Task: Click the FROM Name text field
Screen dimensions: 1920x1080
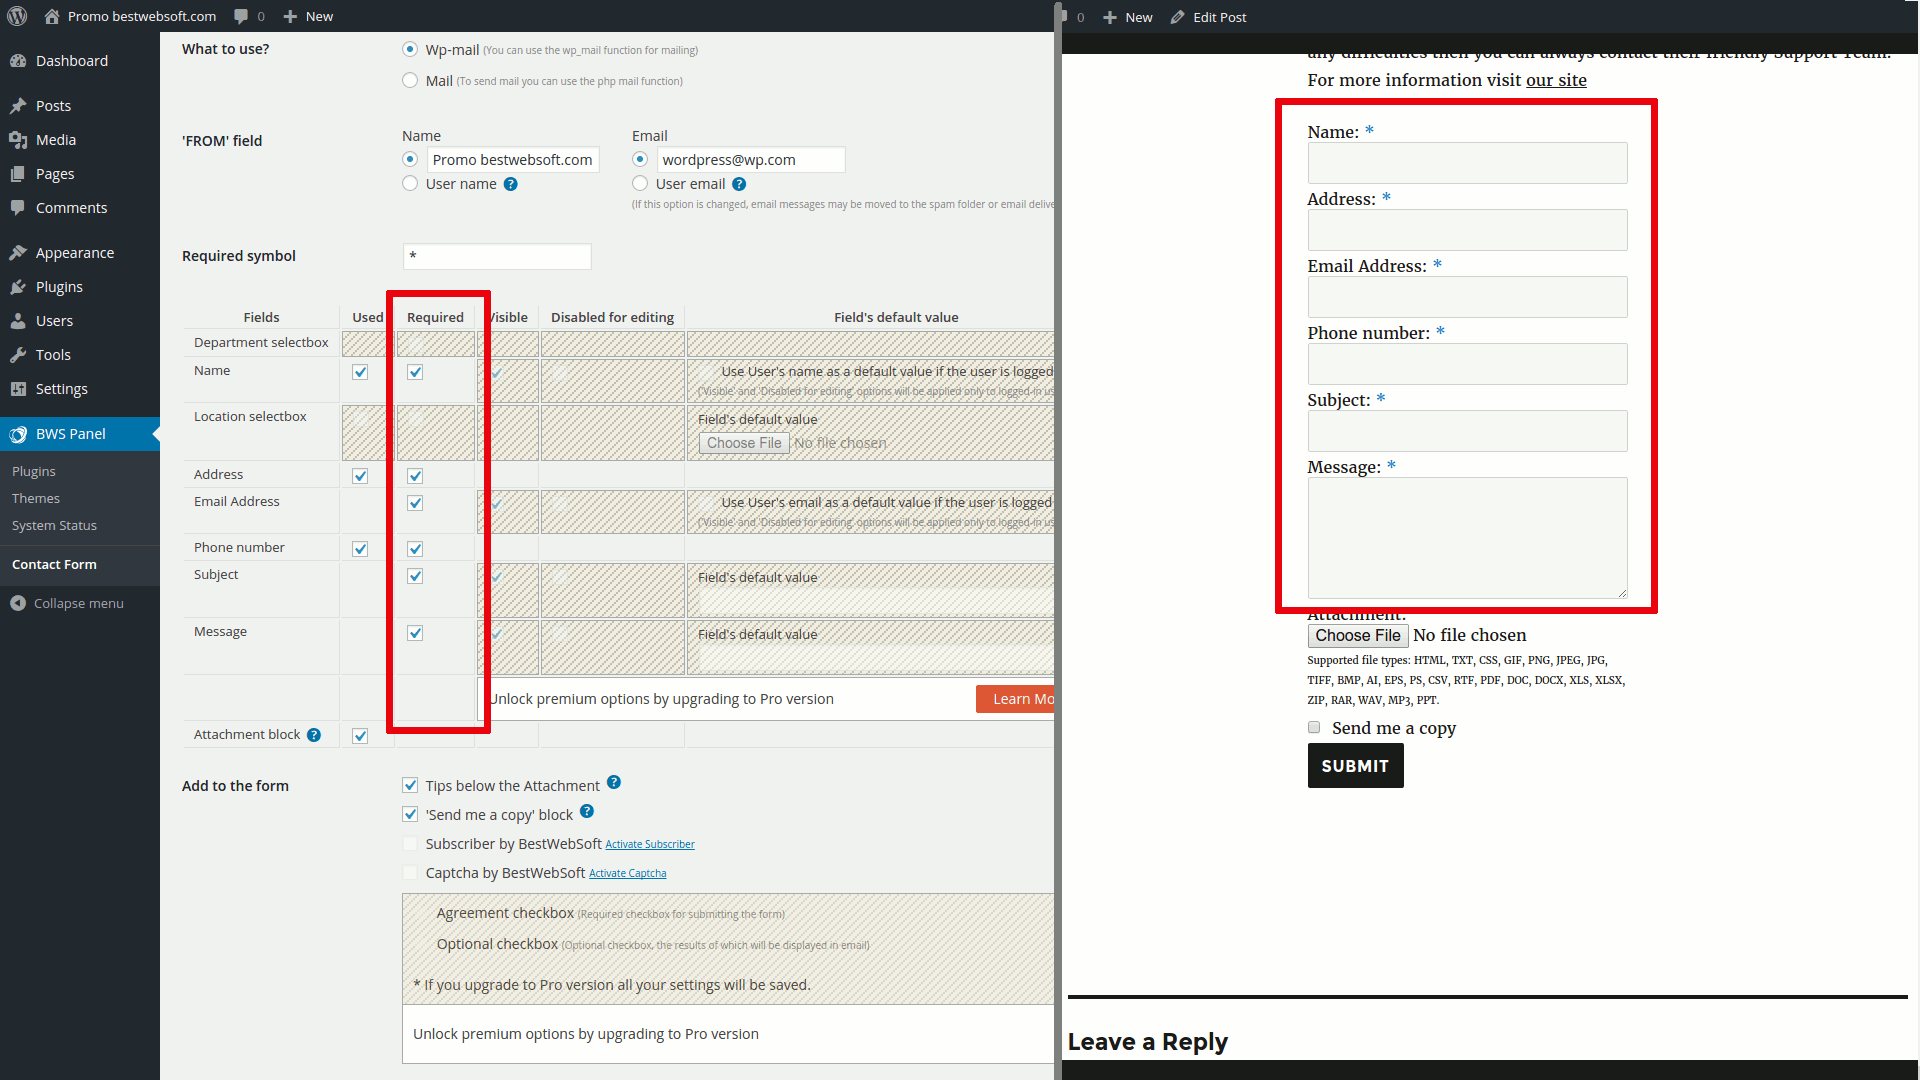Action: click(x=513, y=160)
